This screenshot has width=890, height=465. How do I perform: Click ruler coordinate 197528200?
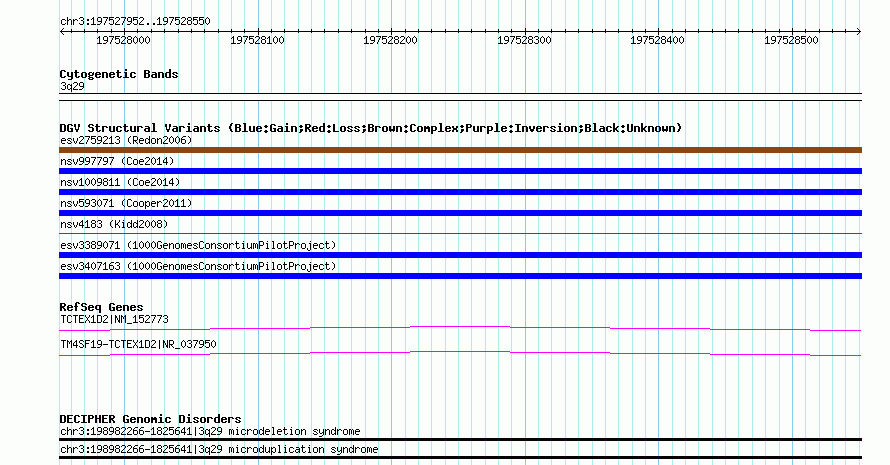tap(391, 40)
